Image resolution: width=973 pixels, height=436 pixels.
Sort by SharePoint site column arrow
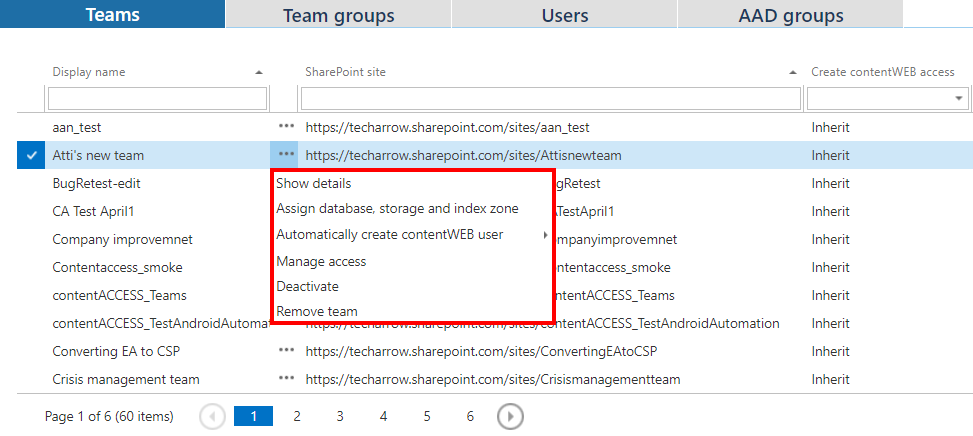pyautogui.click(x=792, y=73)
